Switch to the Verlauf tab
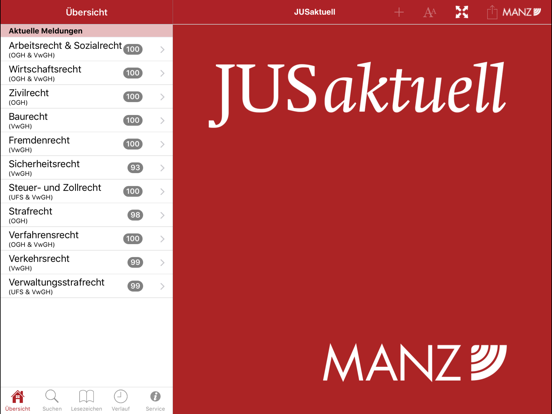552x414 pixels. coord(120,401)
